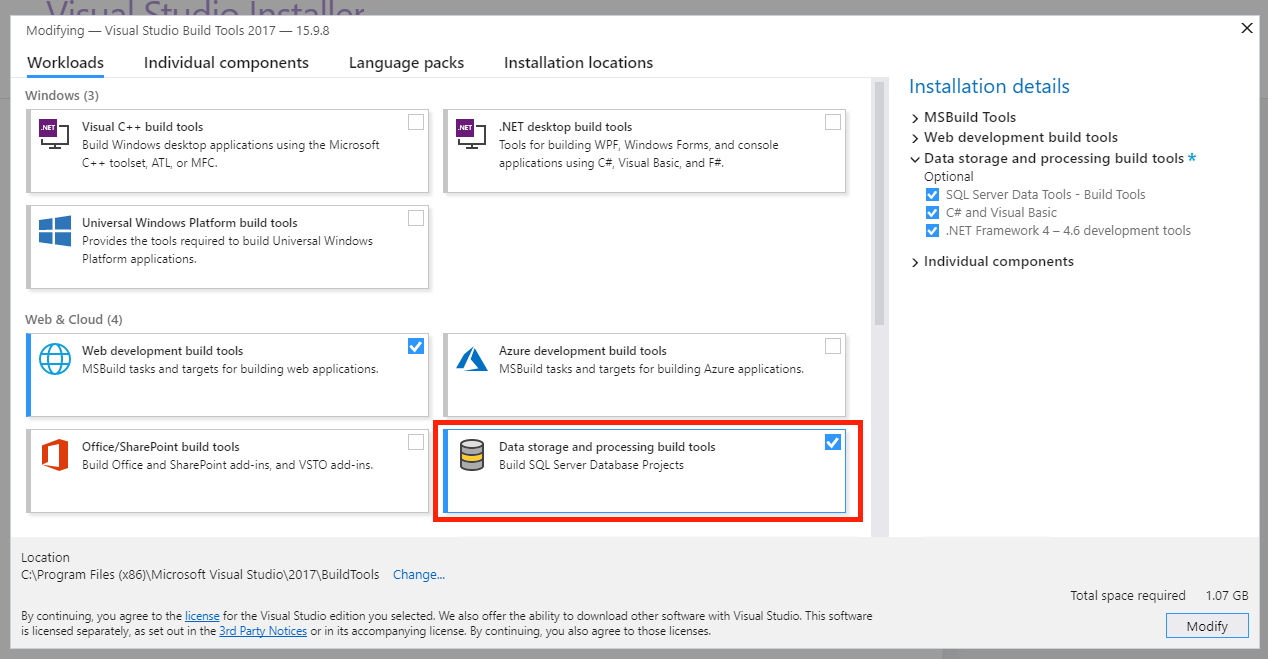Click the Installation details heading
Image resolution: width=1268 pixels, height=659 pixels.
(x=989, y=87)
